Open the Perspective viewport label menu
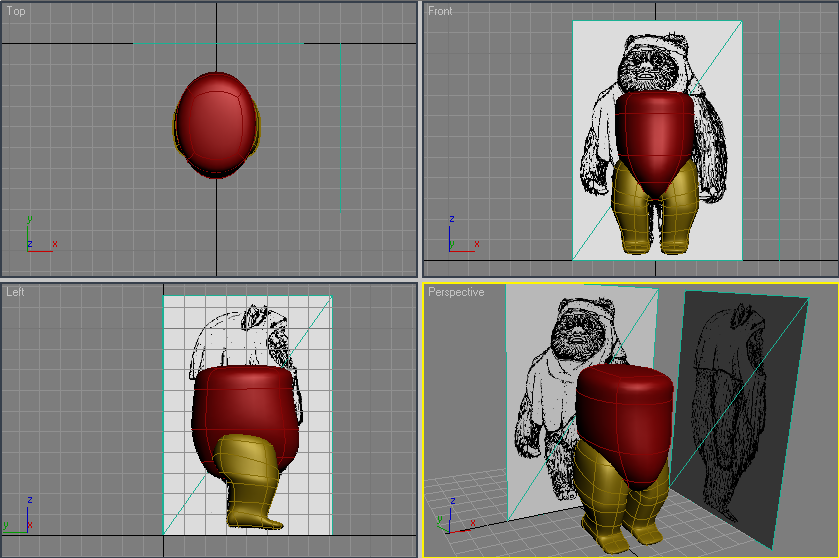Viewport: 839px width, 558px height. point(456,292)
